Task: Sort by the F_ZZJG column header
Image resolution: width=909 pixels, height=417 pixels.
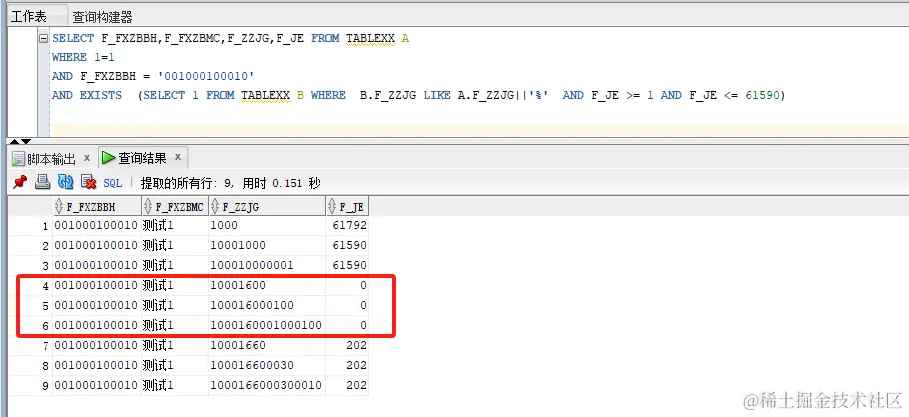Action: coord(267,206)
